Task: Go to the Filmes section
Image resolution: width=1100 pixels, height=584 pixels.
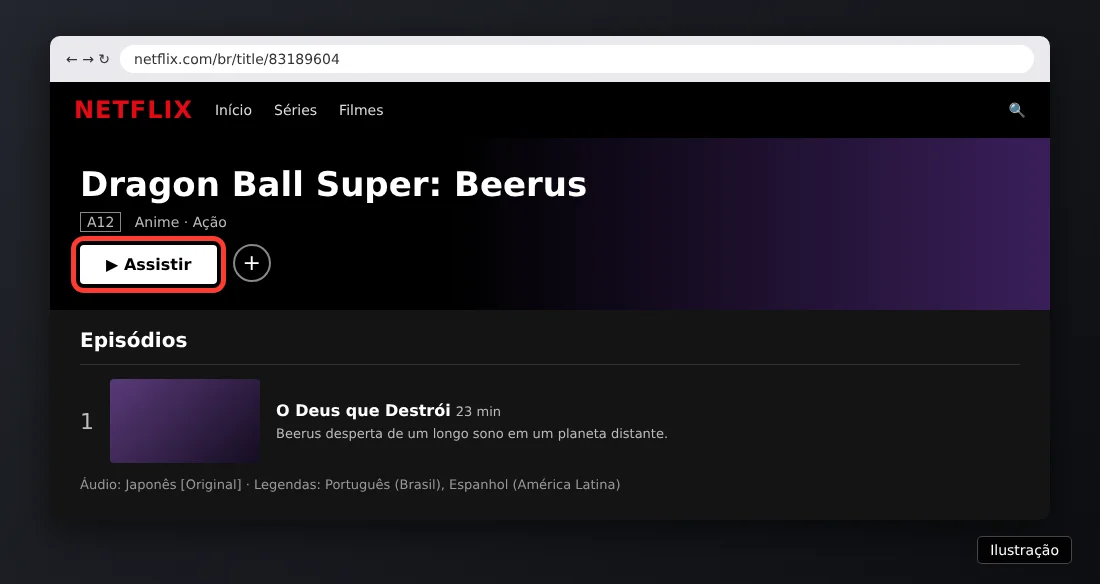Action: pyautogui.click(x=361, y=110)
